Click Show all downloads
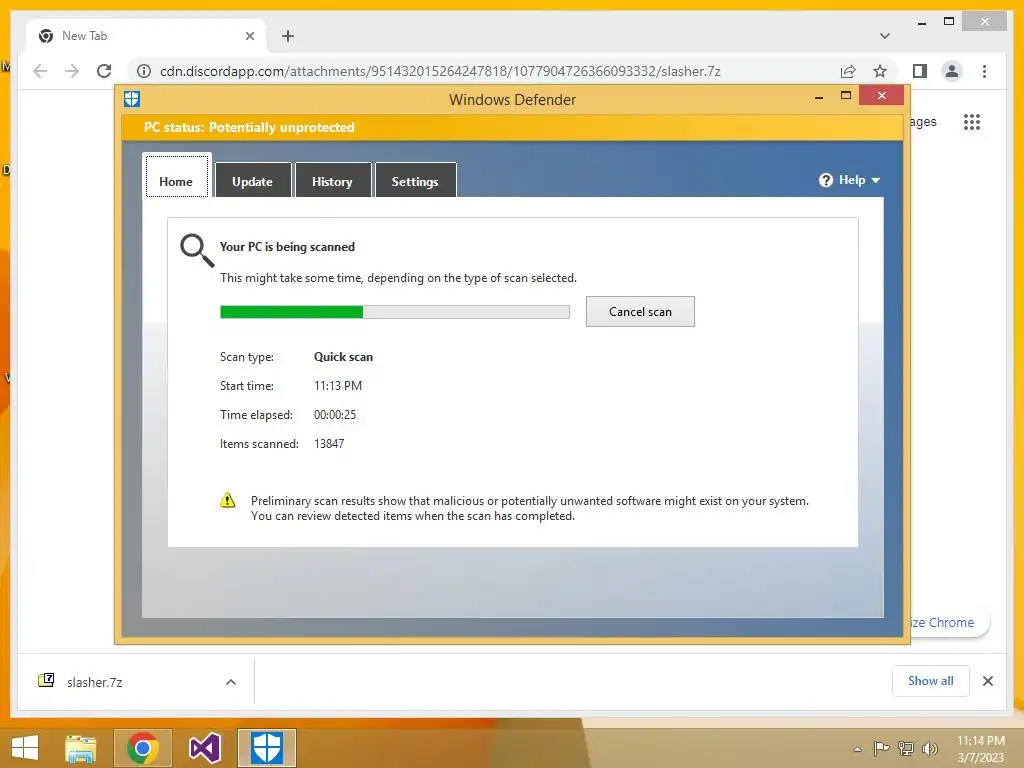 click(931, 681)
